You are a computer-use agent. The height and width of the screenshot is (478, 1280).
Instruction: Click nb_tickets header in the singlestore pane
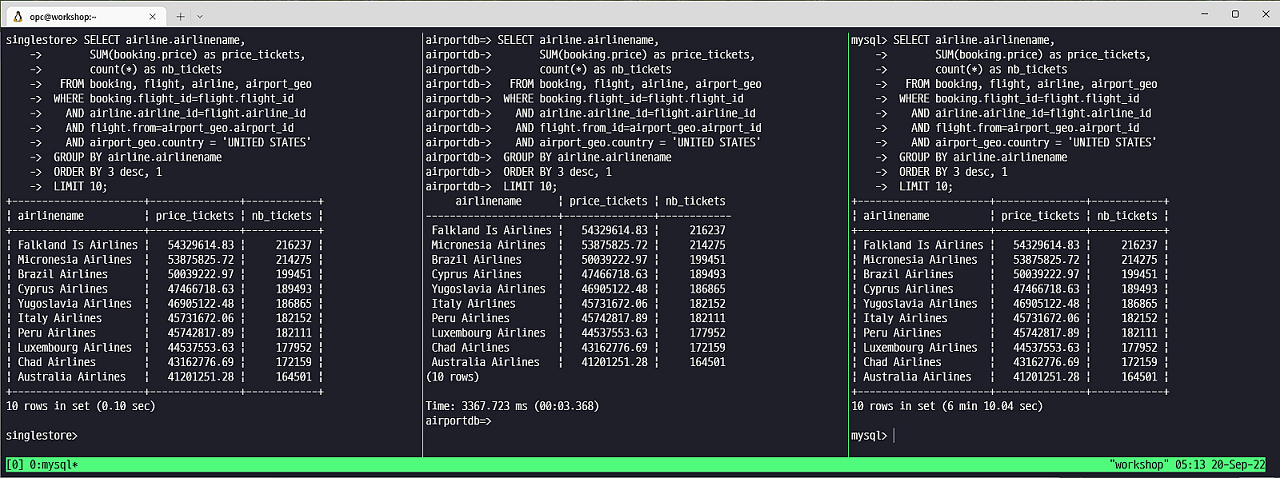tap(283, 215)
